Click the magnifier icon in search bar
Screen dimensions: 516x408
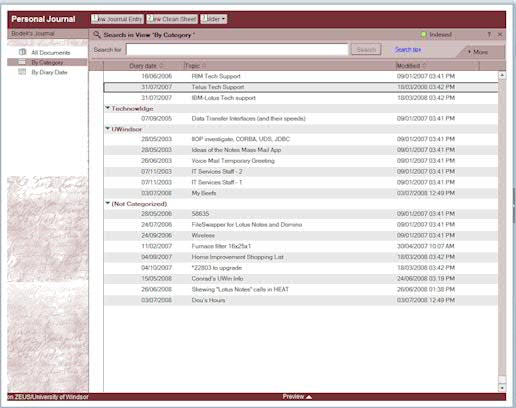[x=97, y=34]
